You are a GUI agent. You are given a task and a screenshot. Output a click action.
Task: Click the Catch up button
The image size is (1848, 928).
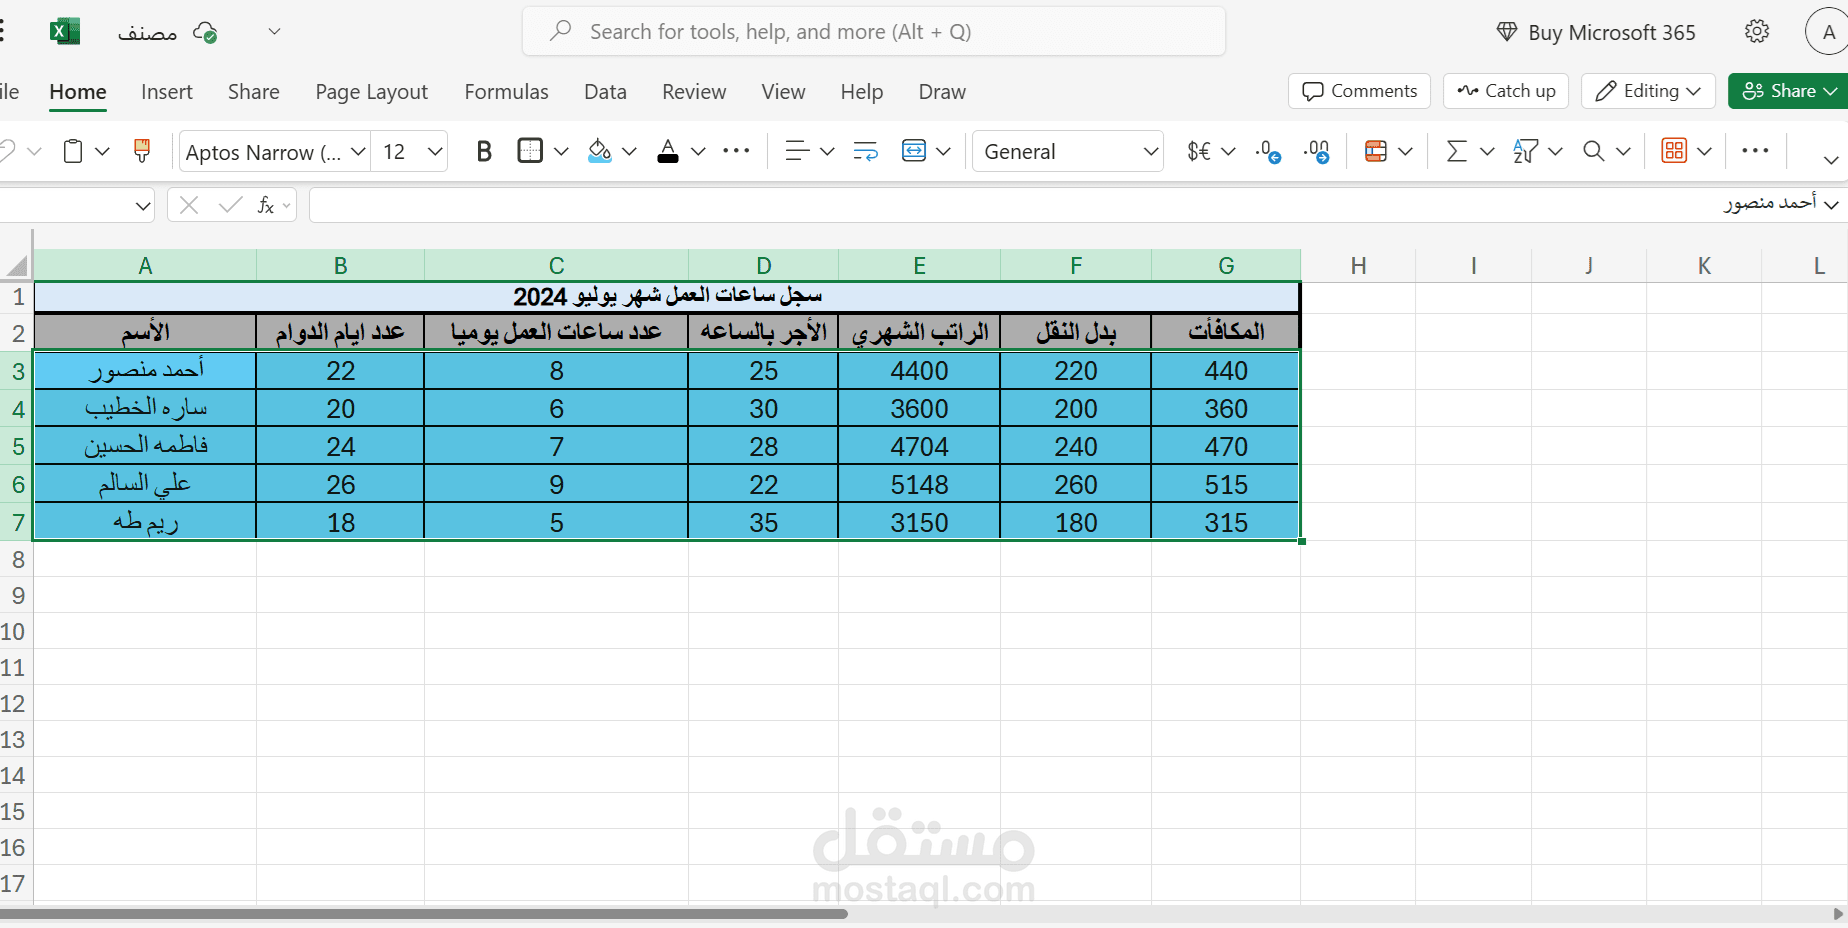point(1506,91)
